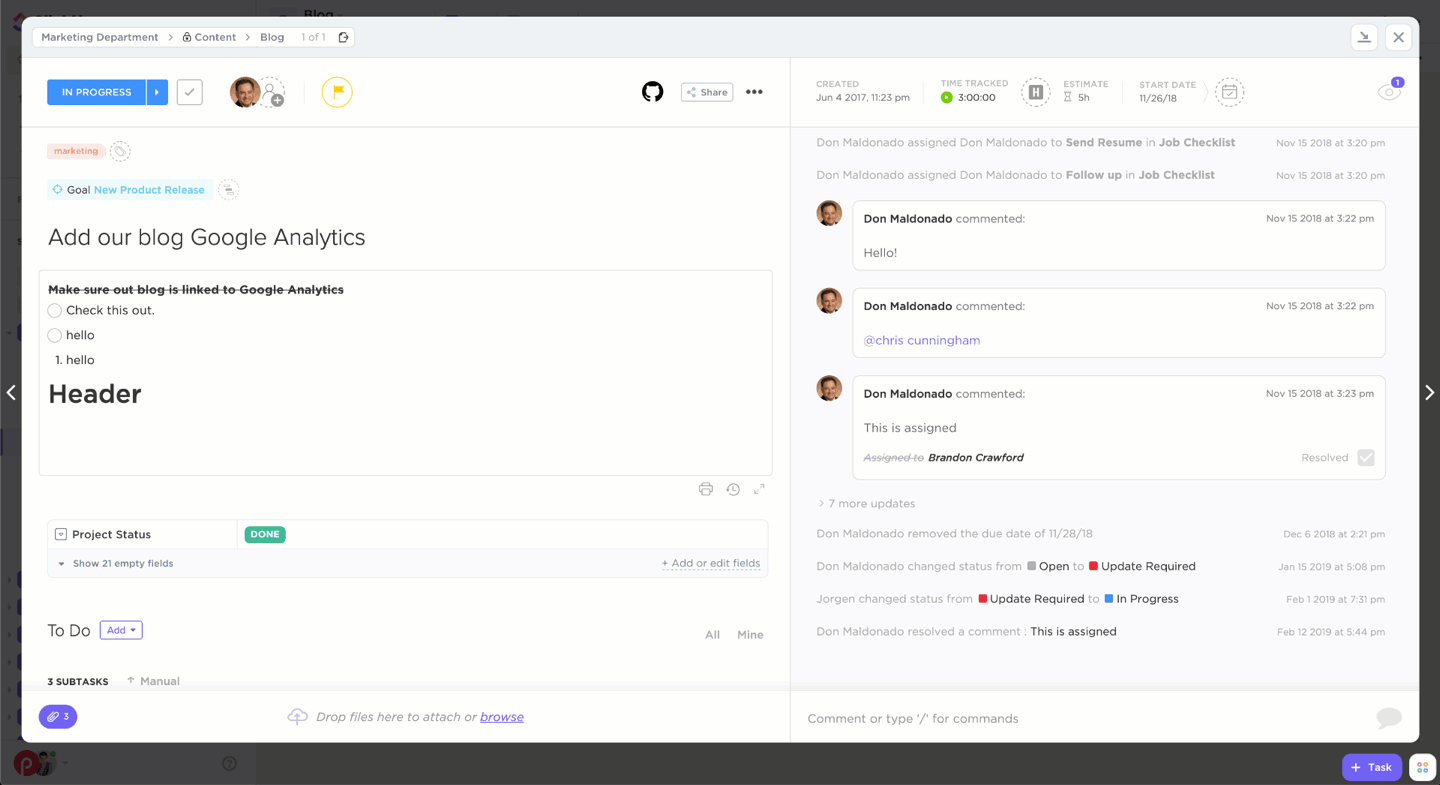Open the GitHub integration icon
This screenshot has width=1440, height=785.
tap(652, 92)
